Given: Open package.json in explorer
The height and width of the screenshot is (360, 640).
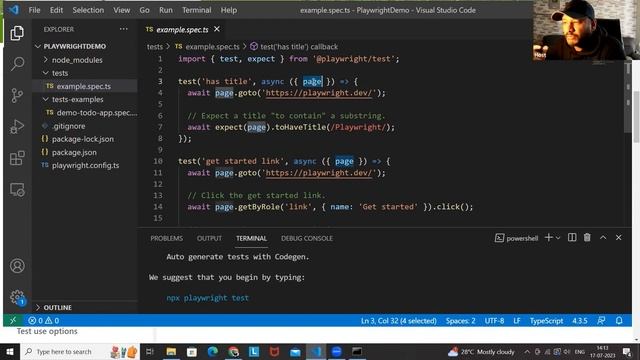Looking at the screenshot, I should 74,152.
